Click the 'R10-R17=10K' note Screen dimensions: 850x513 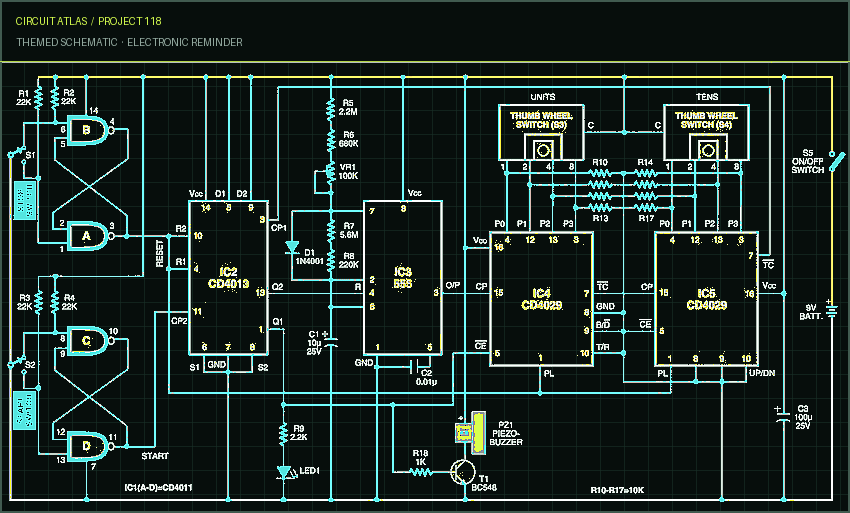pyautogui.click(x=617, y=490)
